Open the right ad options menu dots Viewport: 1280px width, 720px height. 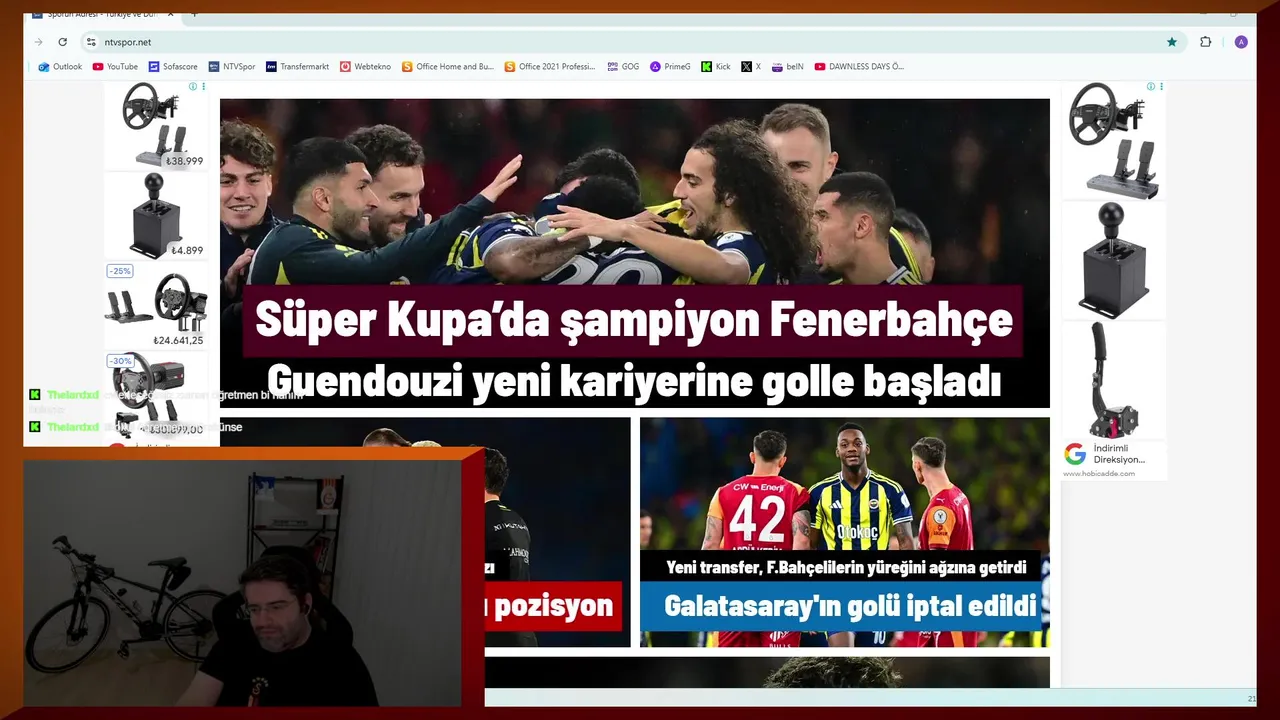1161,87
